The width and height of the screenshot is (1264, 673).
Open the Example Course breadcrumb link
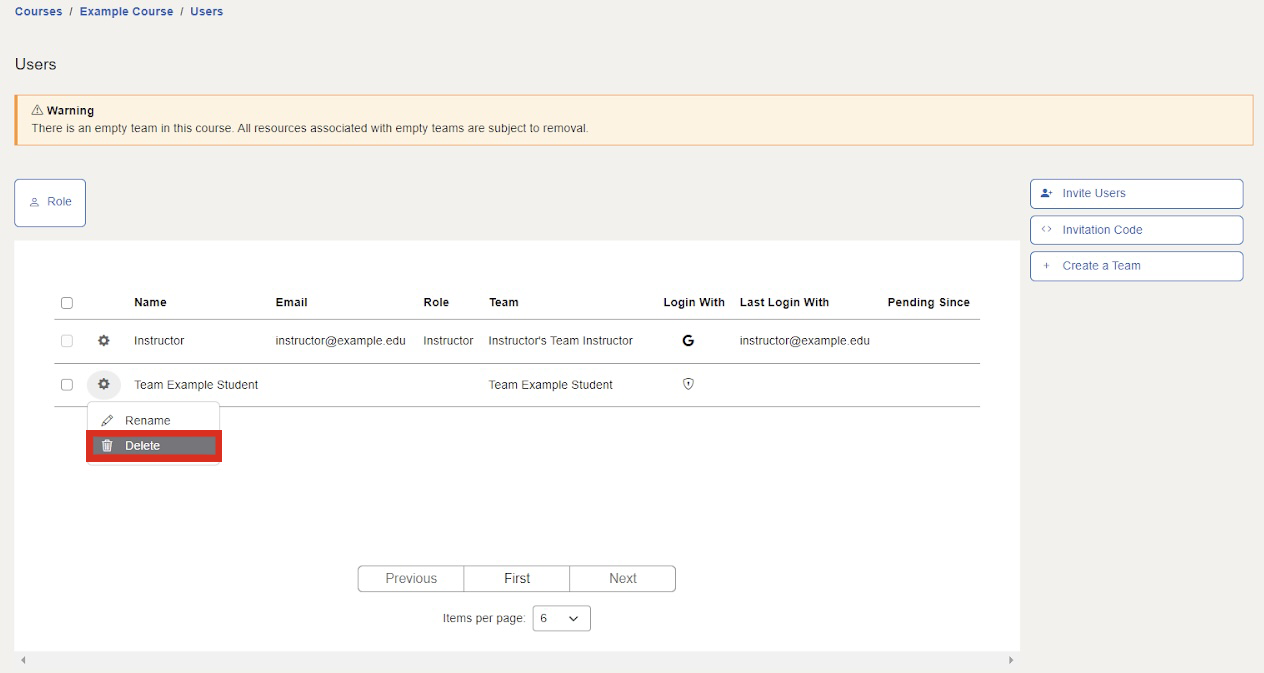pos(126,12)
